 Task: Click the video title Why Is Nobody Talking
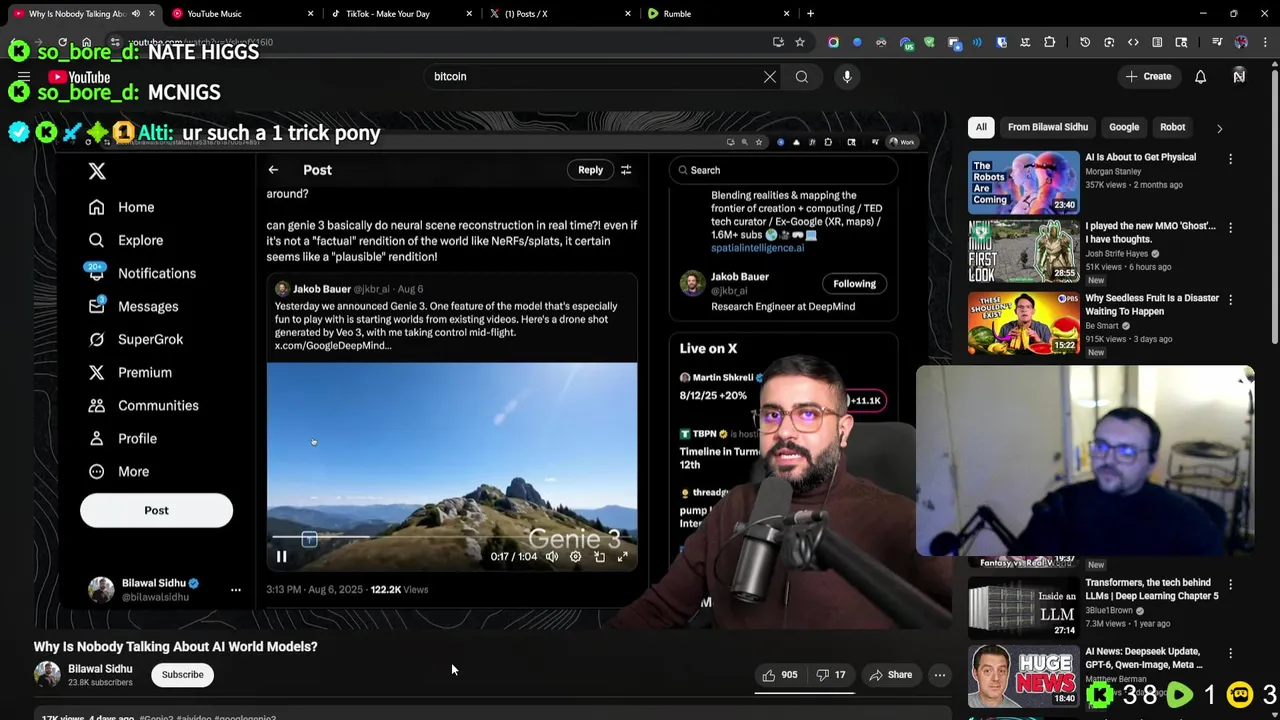175,646
